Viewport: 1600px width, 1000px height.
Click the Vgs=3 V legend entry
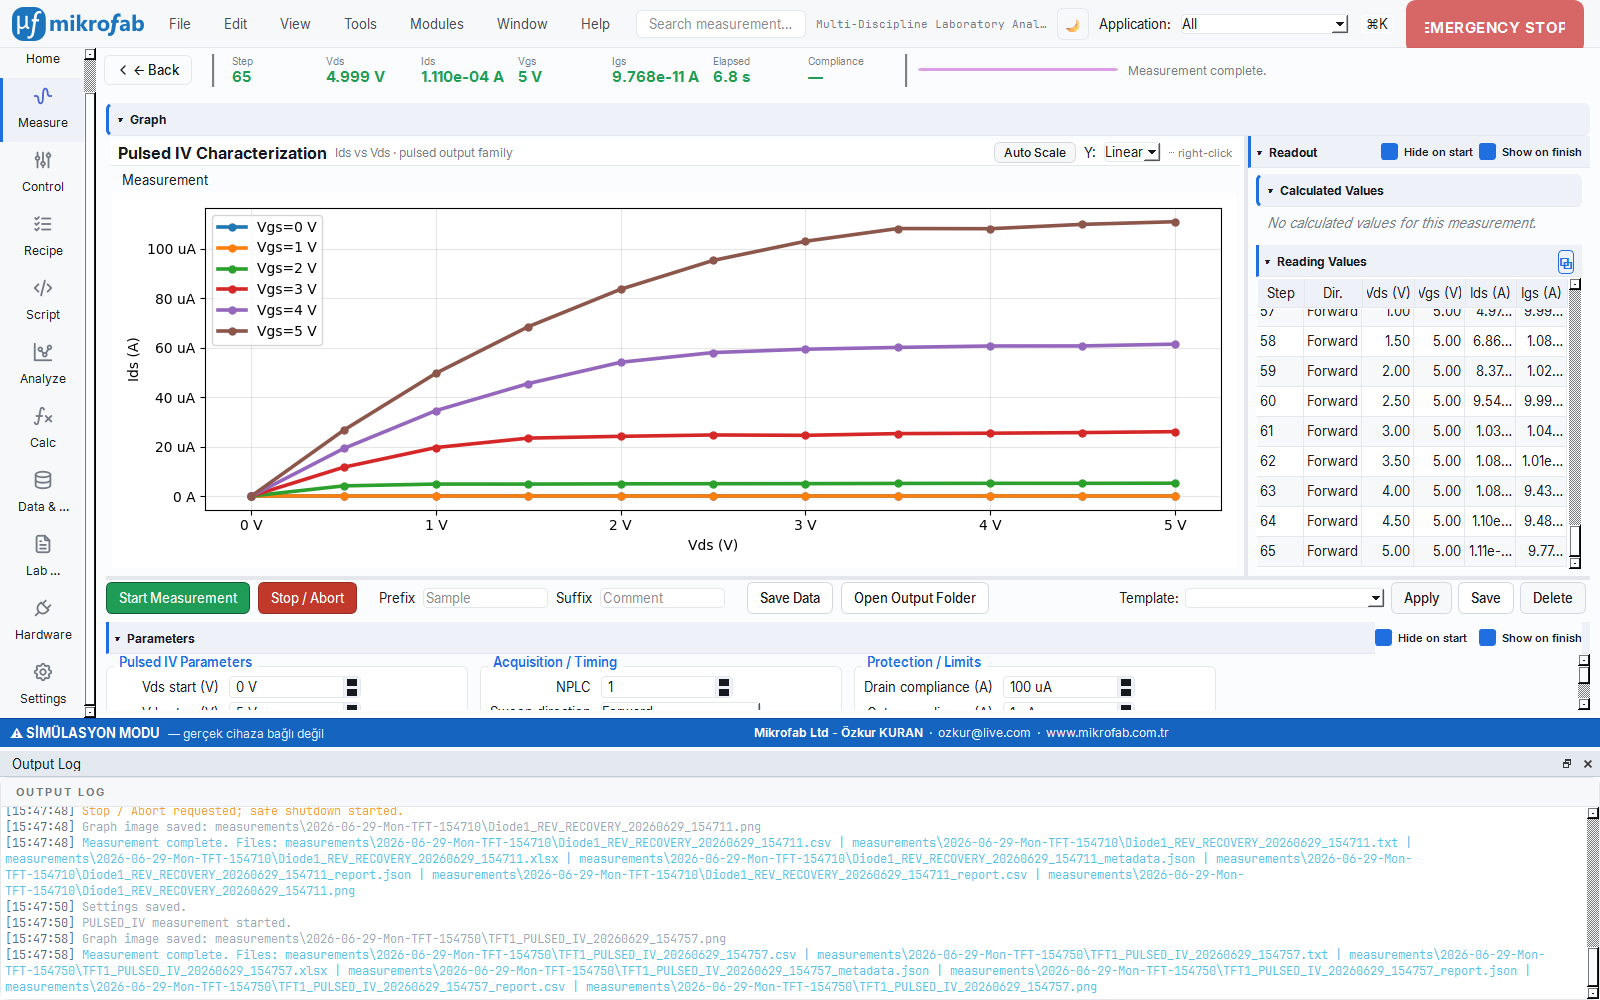point(268,289)
